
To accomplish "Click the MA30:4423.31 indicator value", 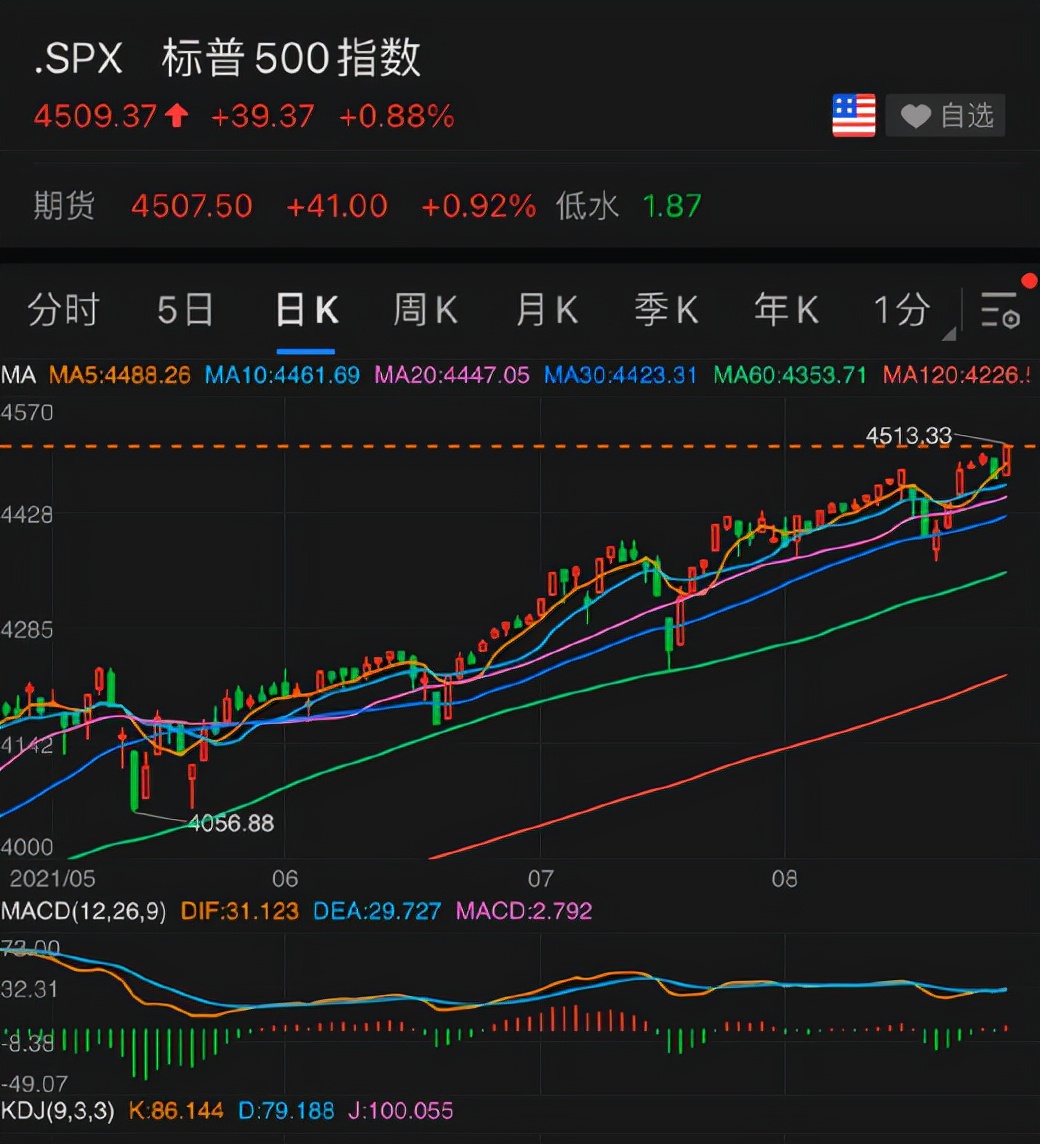I will [x=620, y=375].
